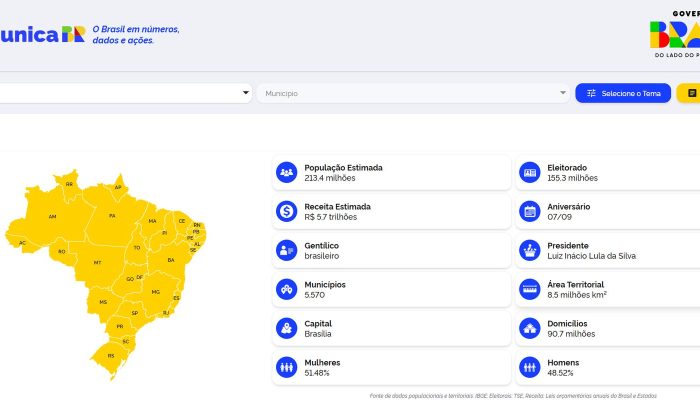Image resolution: width=700 pixels, height=400 pixels.
Task: Select Mato Grosso (MT) on the map
Action: click(97, 262)
